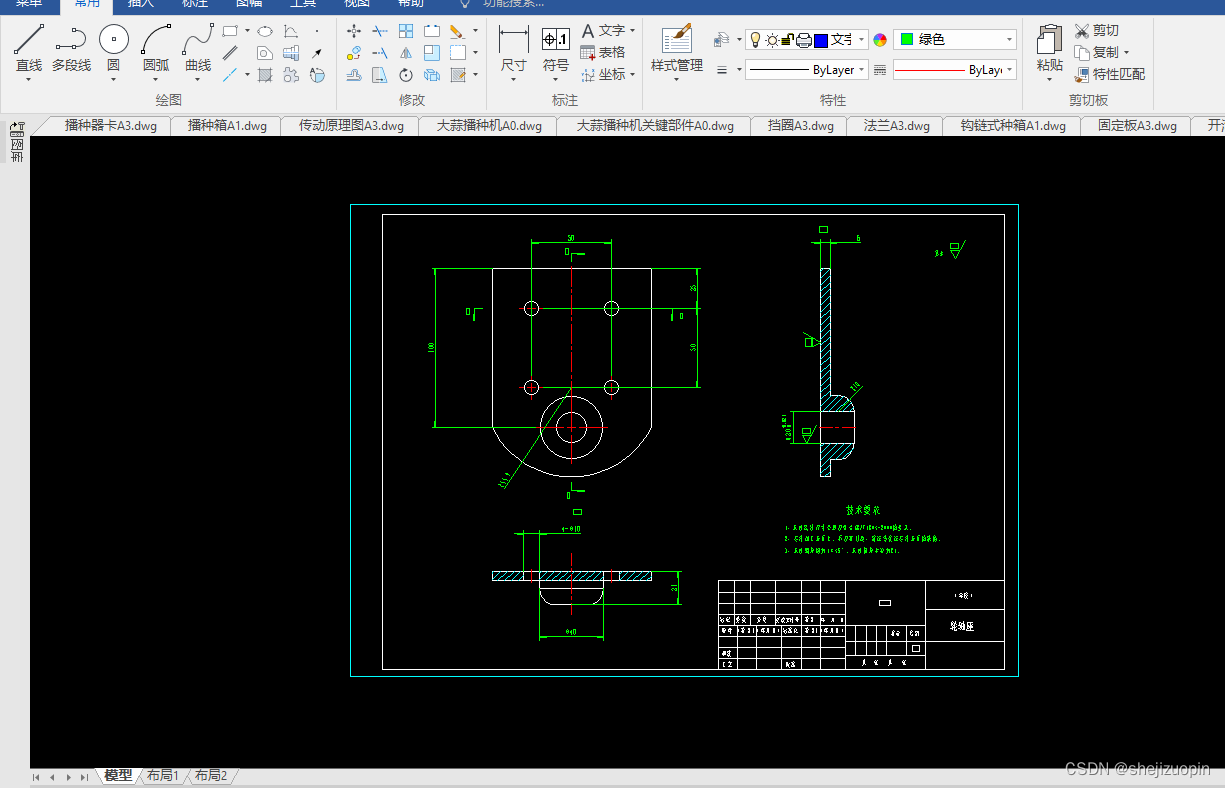Select the rectangle draw tool
The width and height of the screenshot is (1225, 788).
pos(230,31)
